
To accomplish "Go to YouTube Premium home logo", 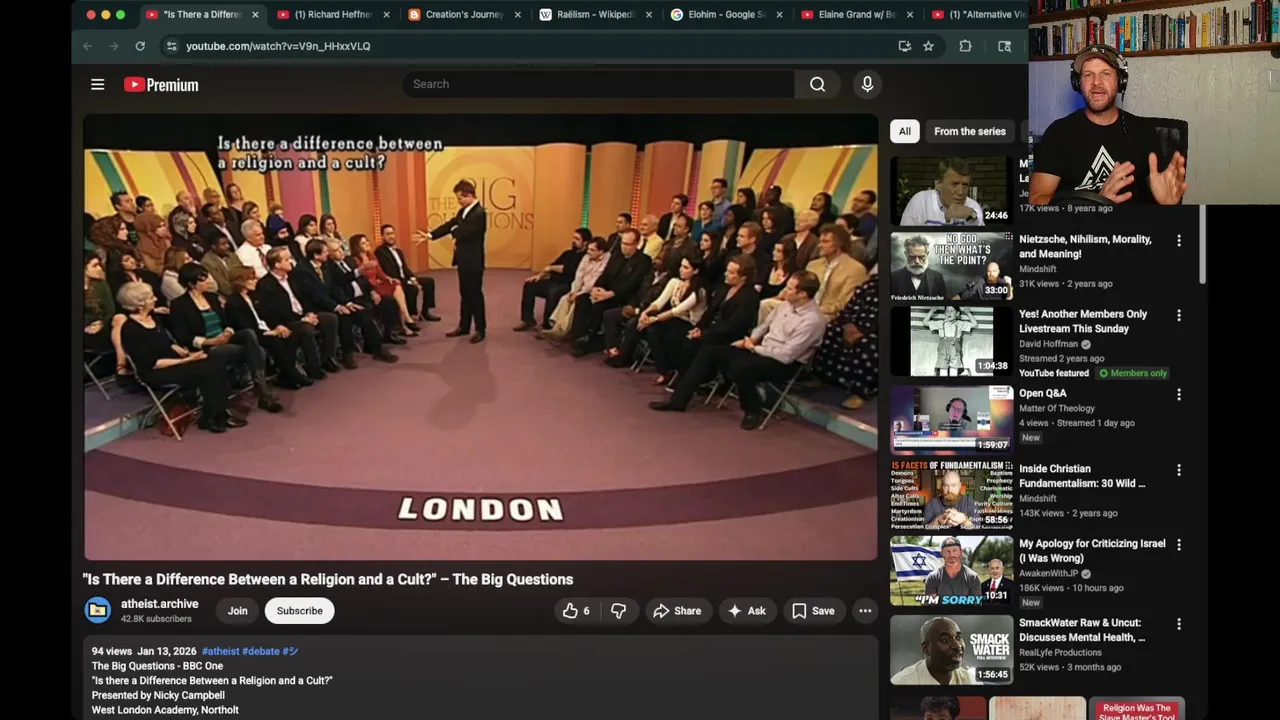I will tap(161, 85).
